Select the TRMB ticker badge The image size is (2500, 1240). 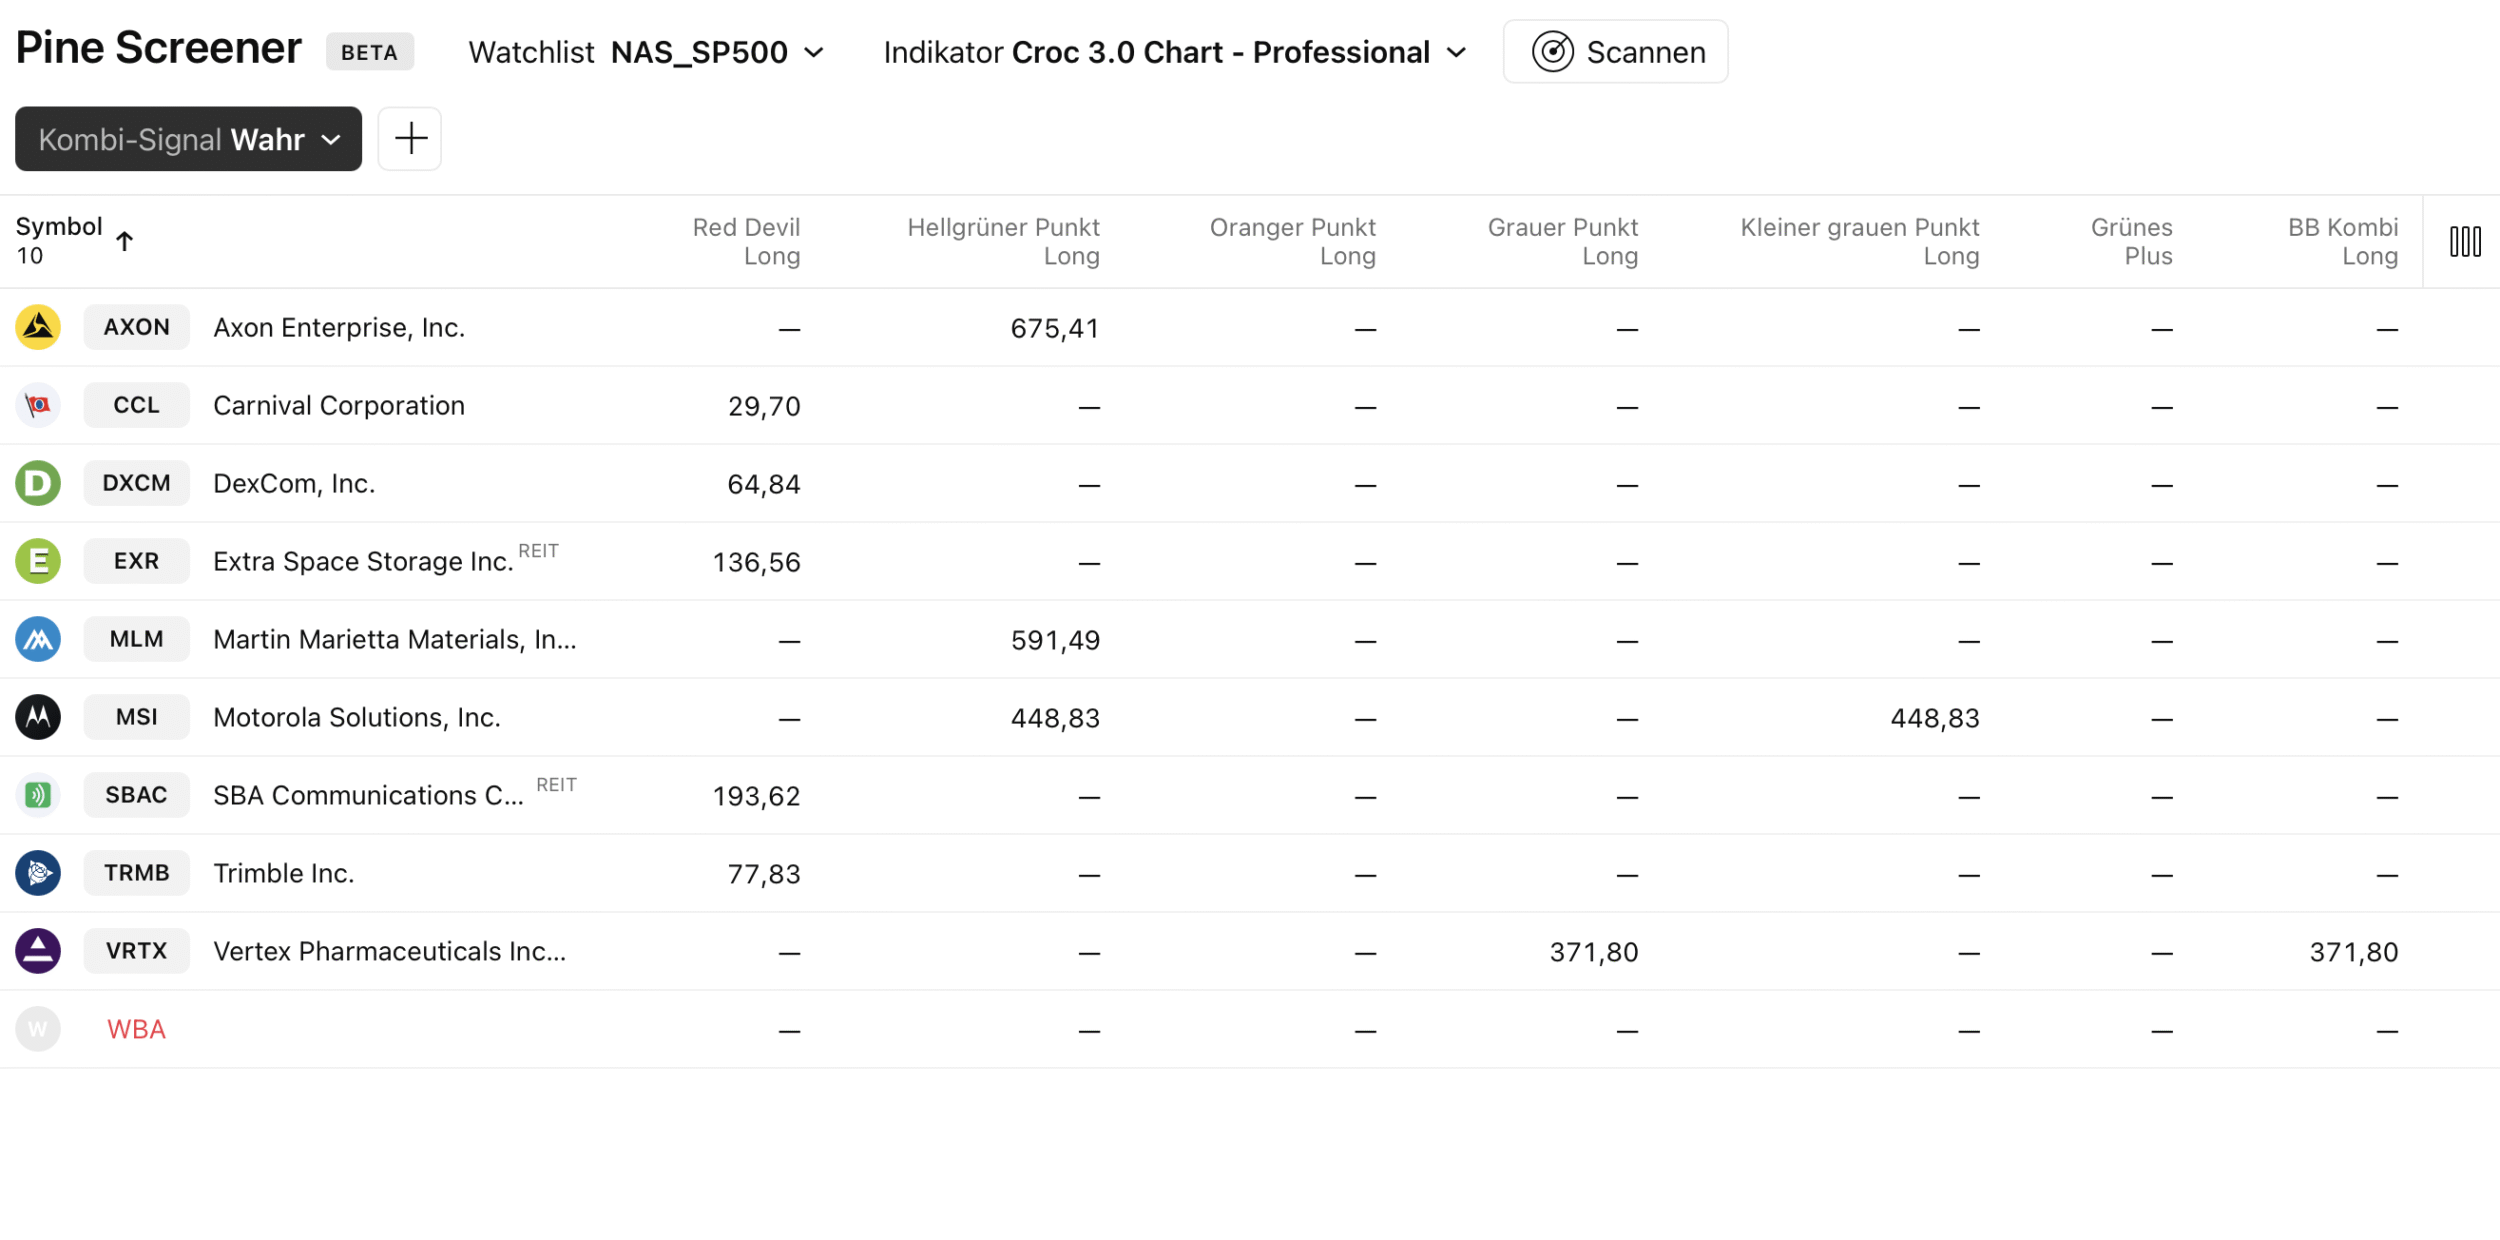point(136,873)
